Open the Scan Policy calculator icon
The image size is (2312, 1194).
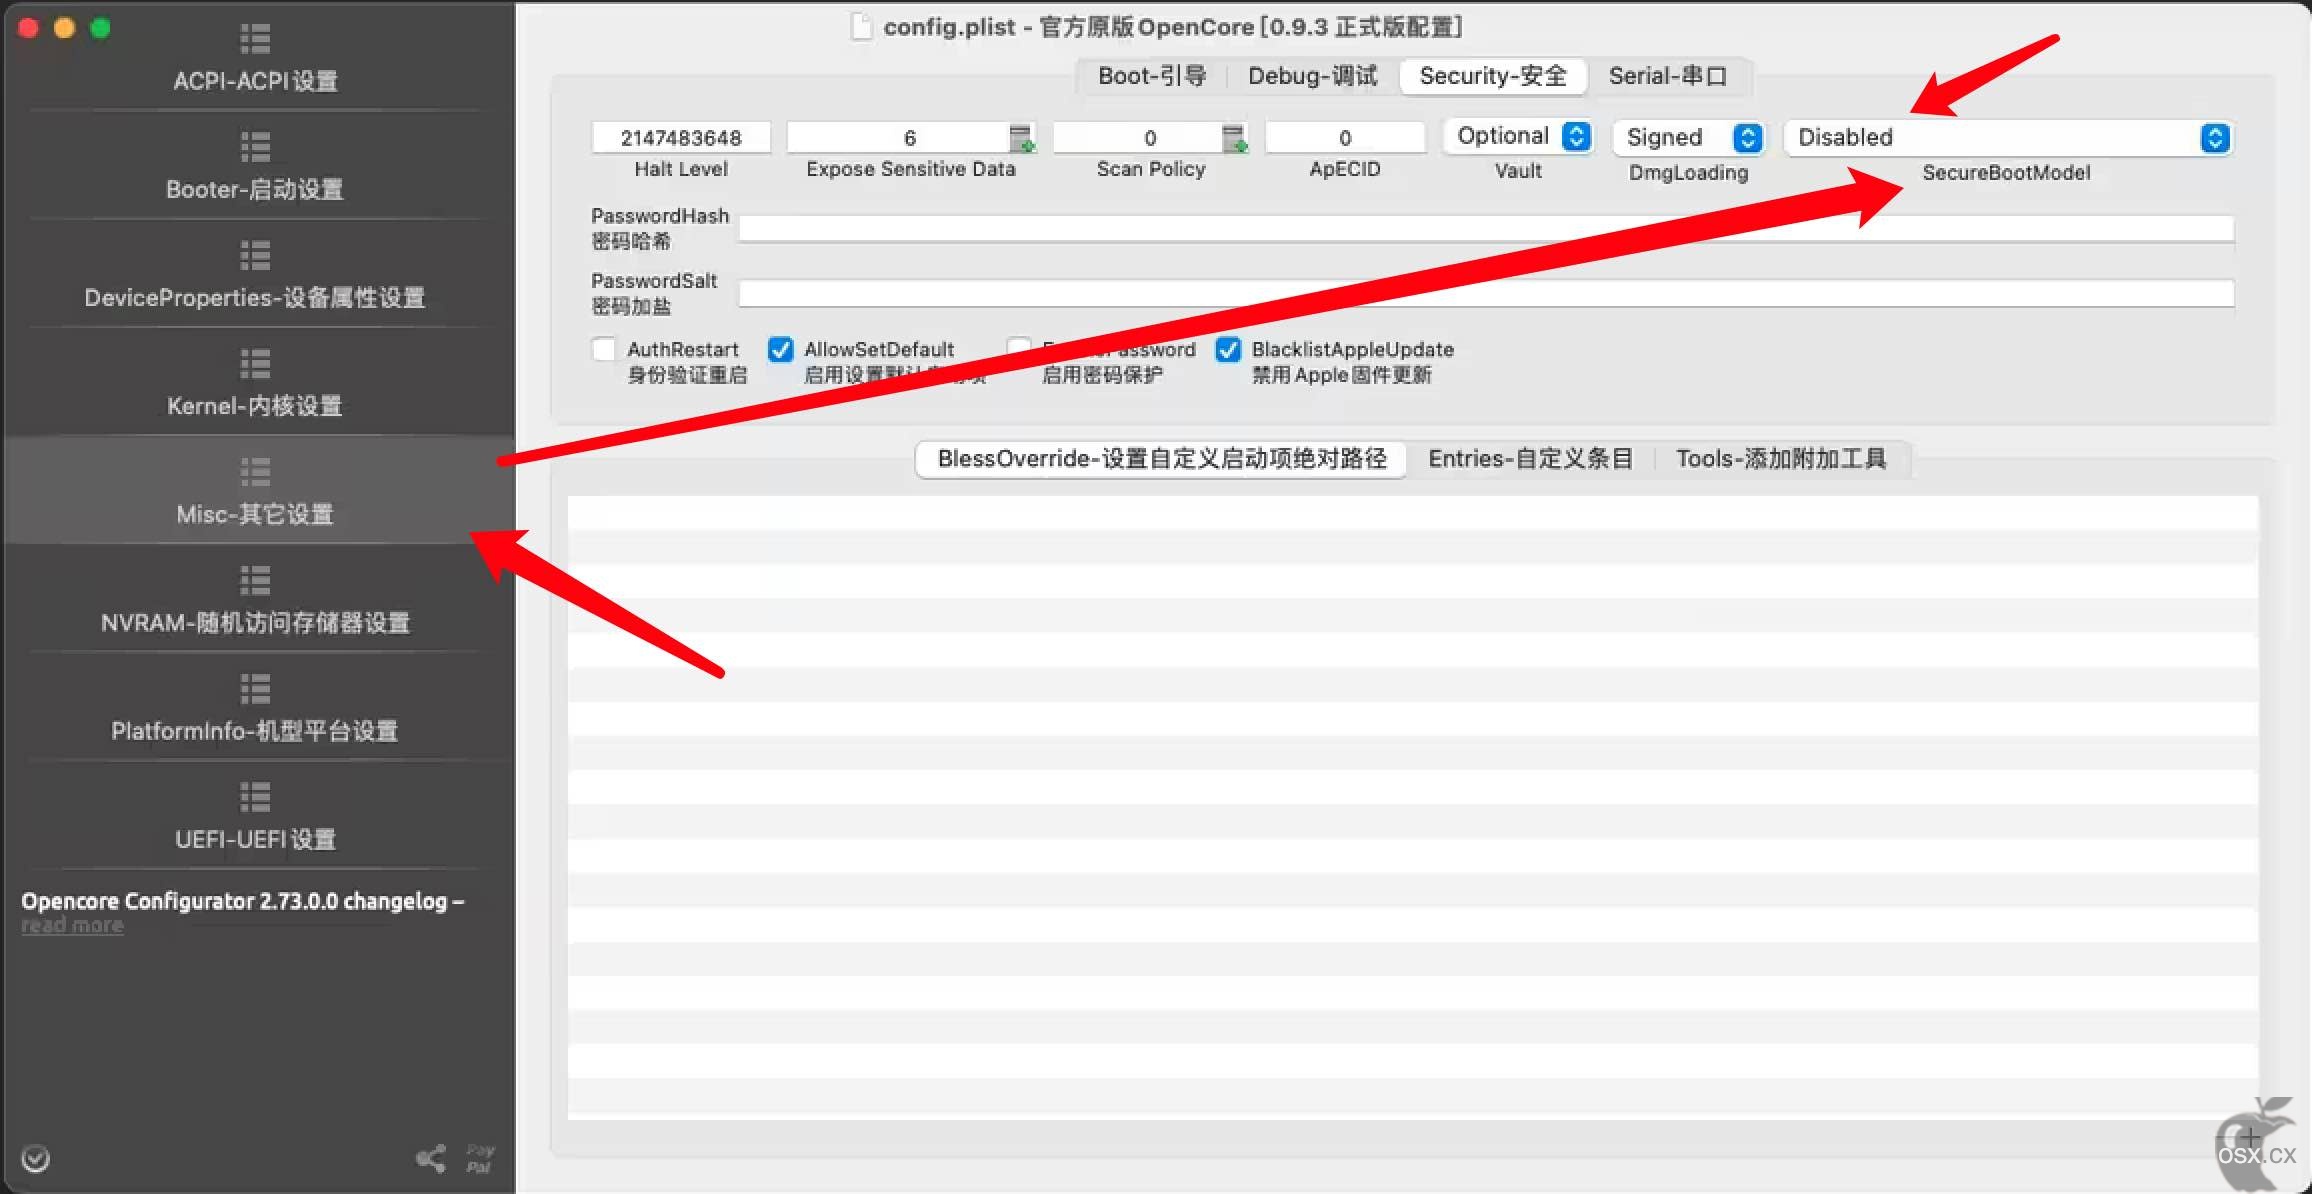pos(1236,138)
